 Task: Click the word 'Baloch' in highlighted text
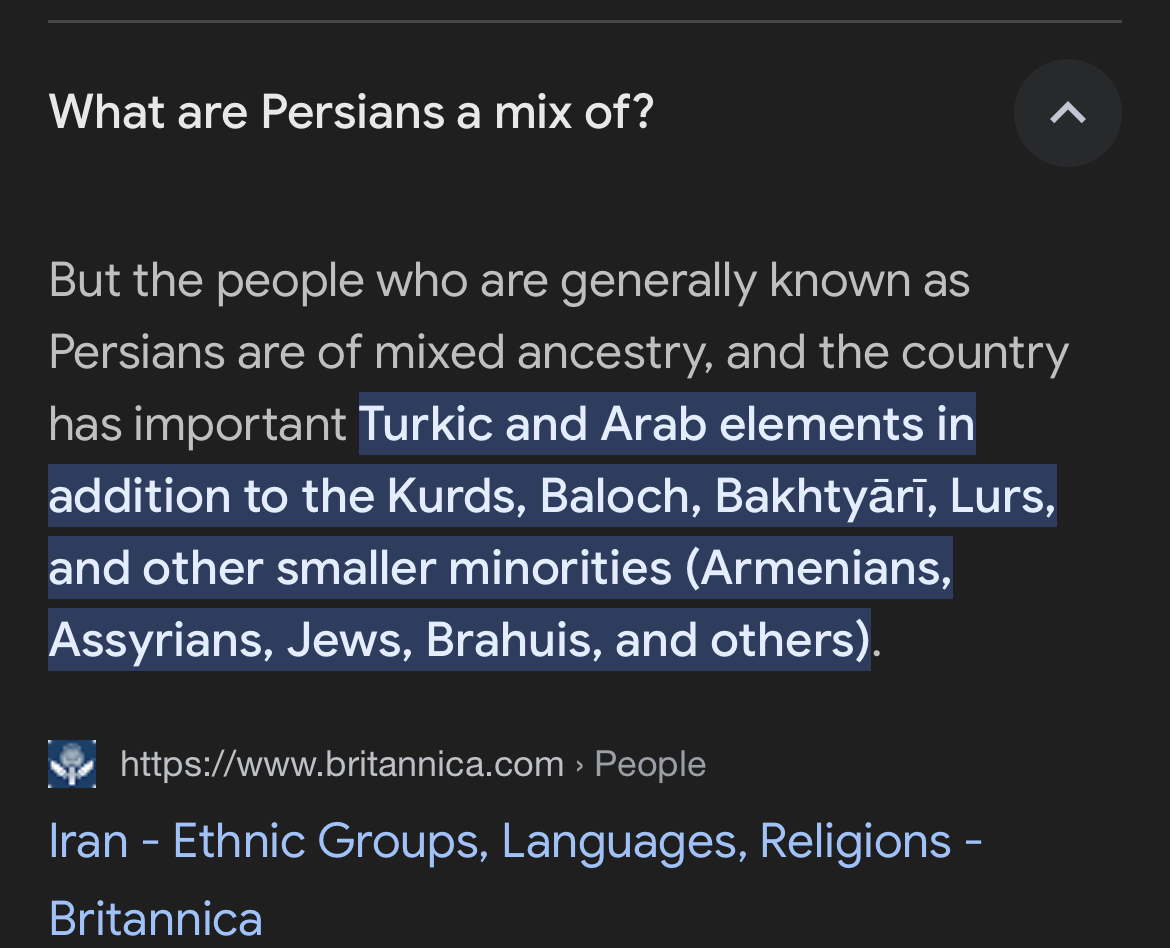pos(621,496)
